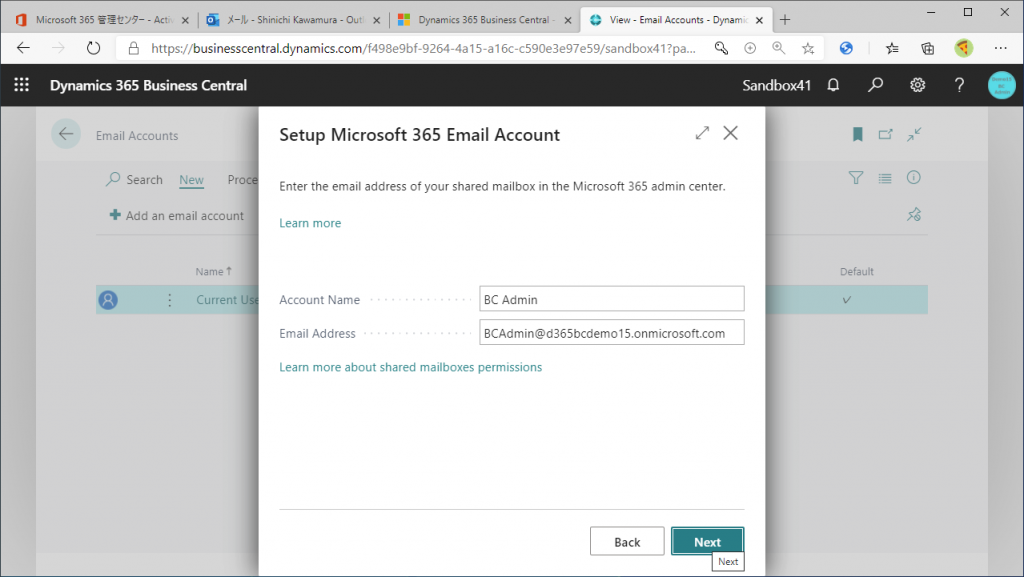
Task: Open the browser Settings and more menu
Action: click(x=1000, y=48)
